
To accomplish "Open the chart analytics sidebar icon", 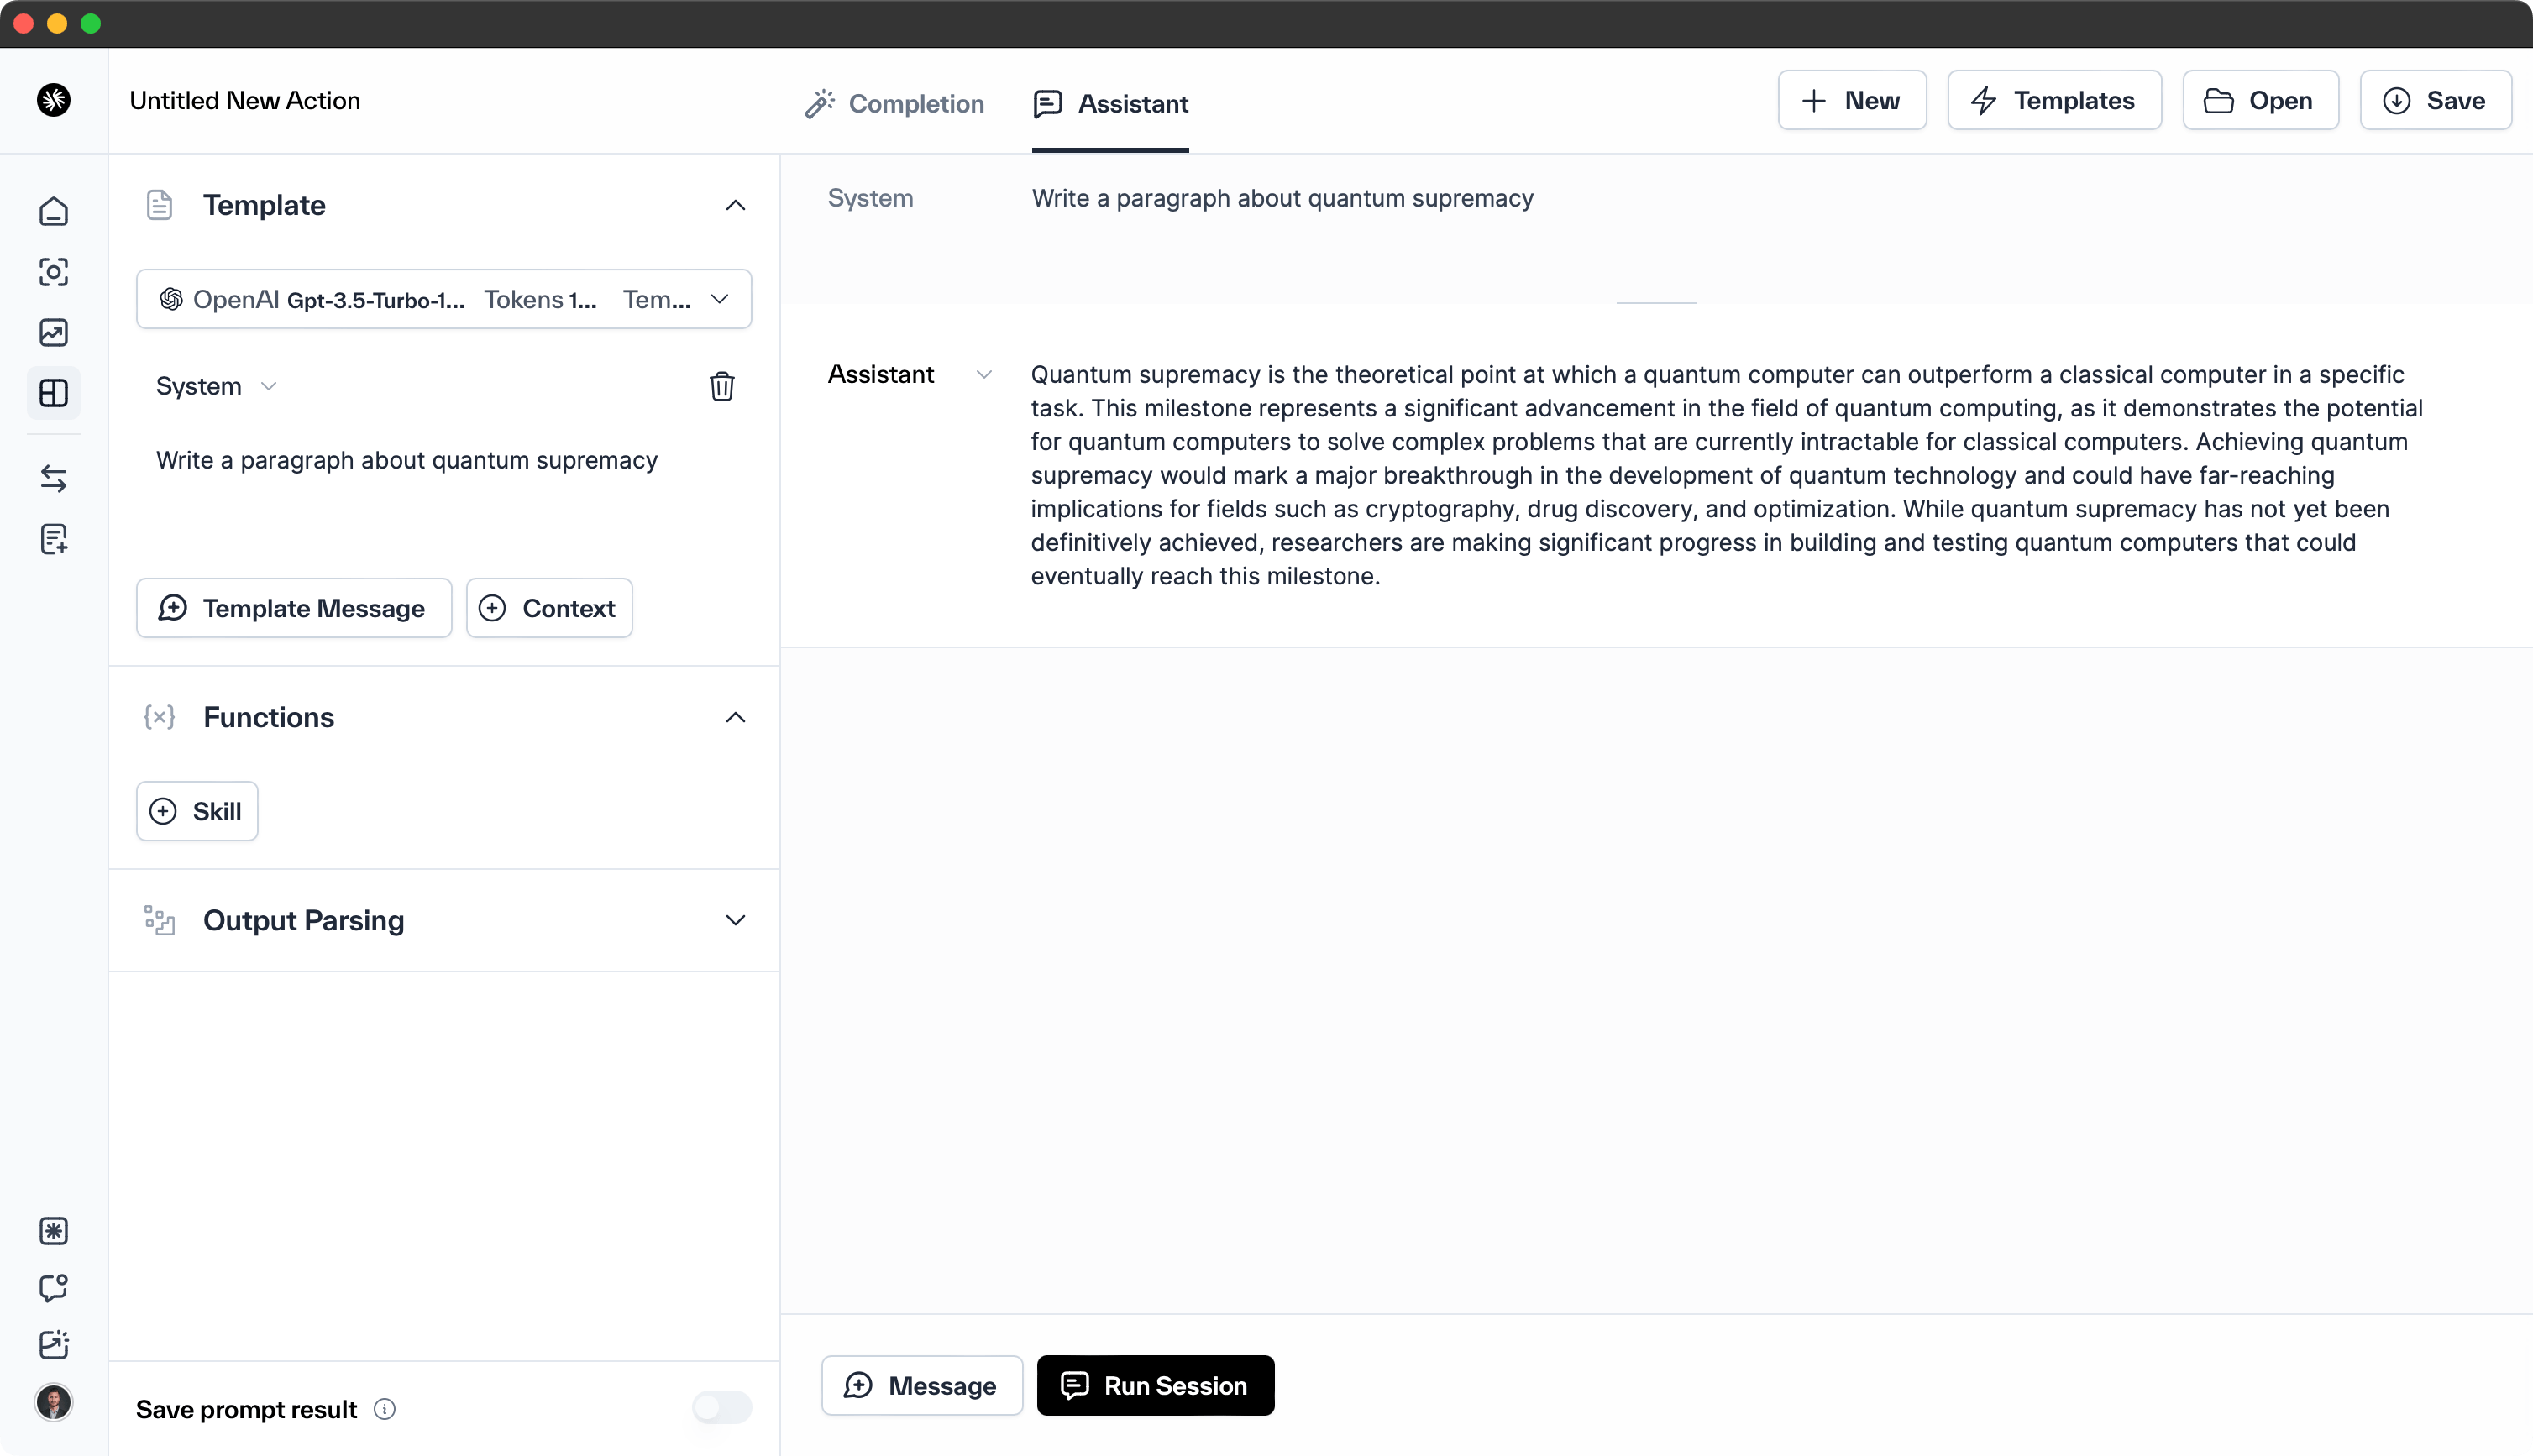I will click(x=54, y=332).
